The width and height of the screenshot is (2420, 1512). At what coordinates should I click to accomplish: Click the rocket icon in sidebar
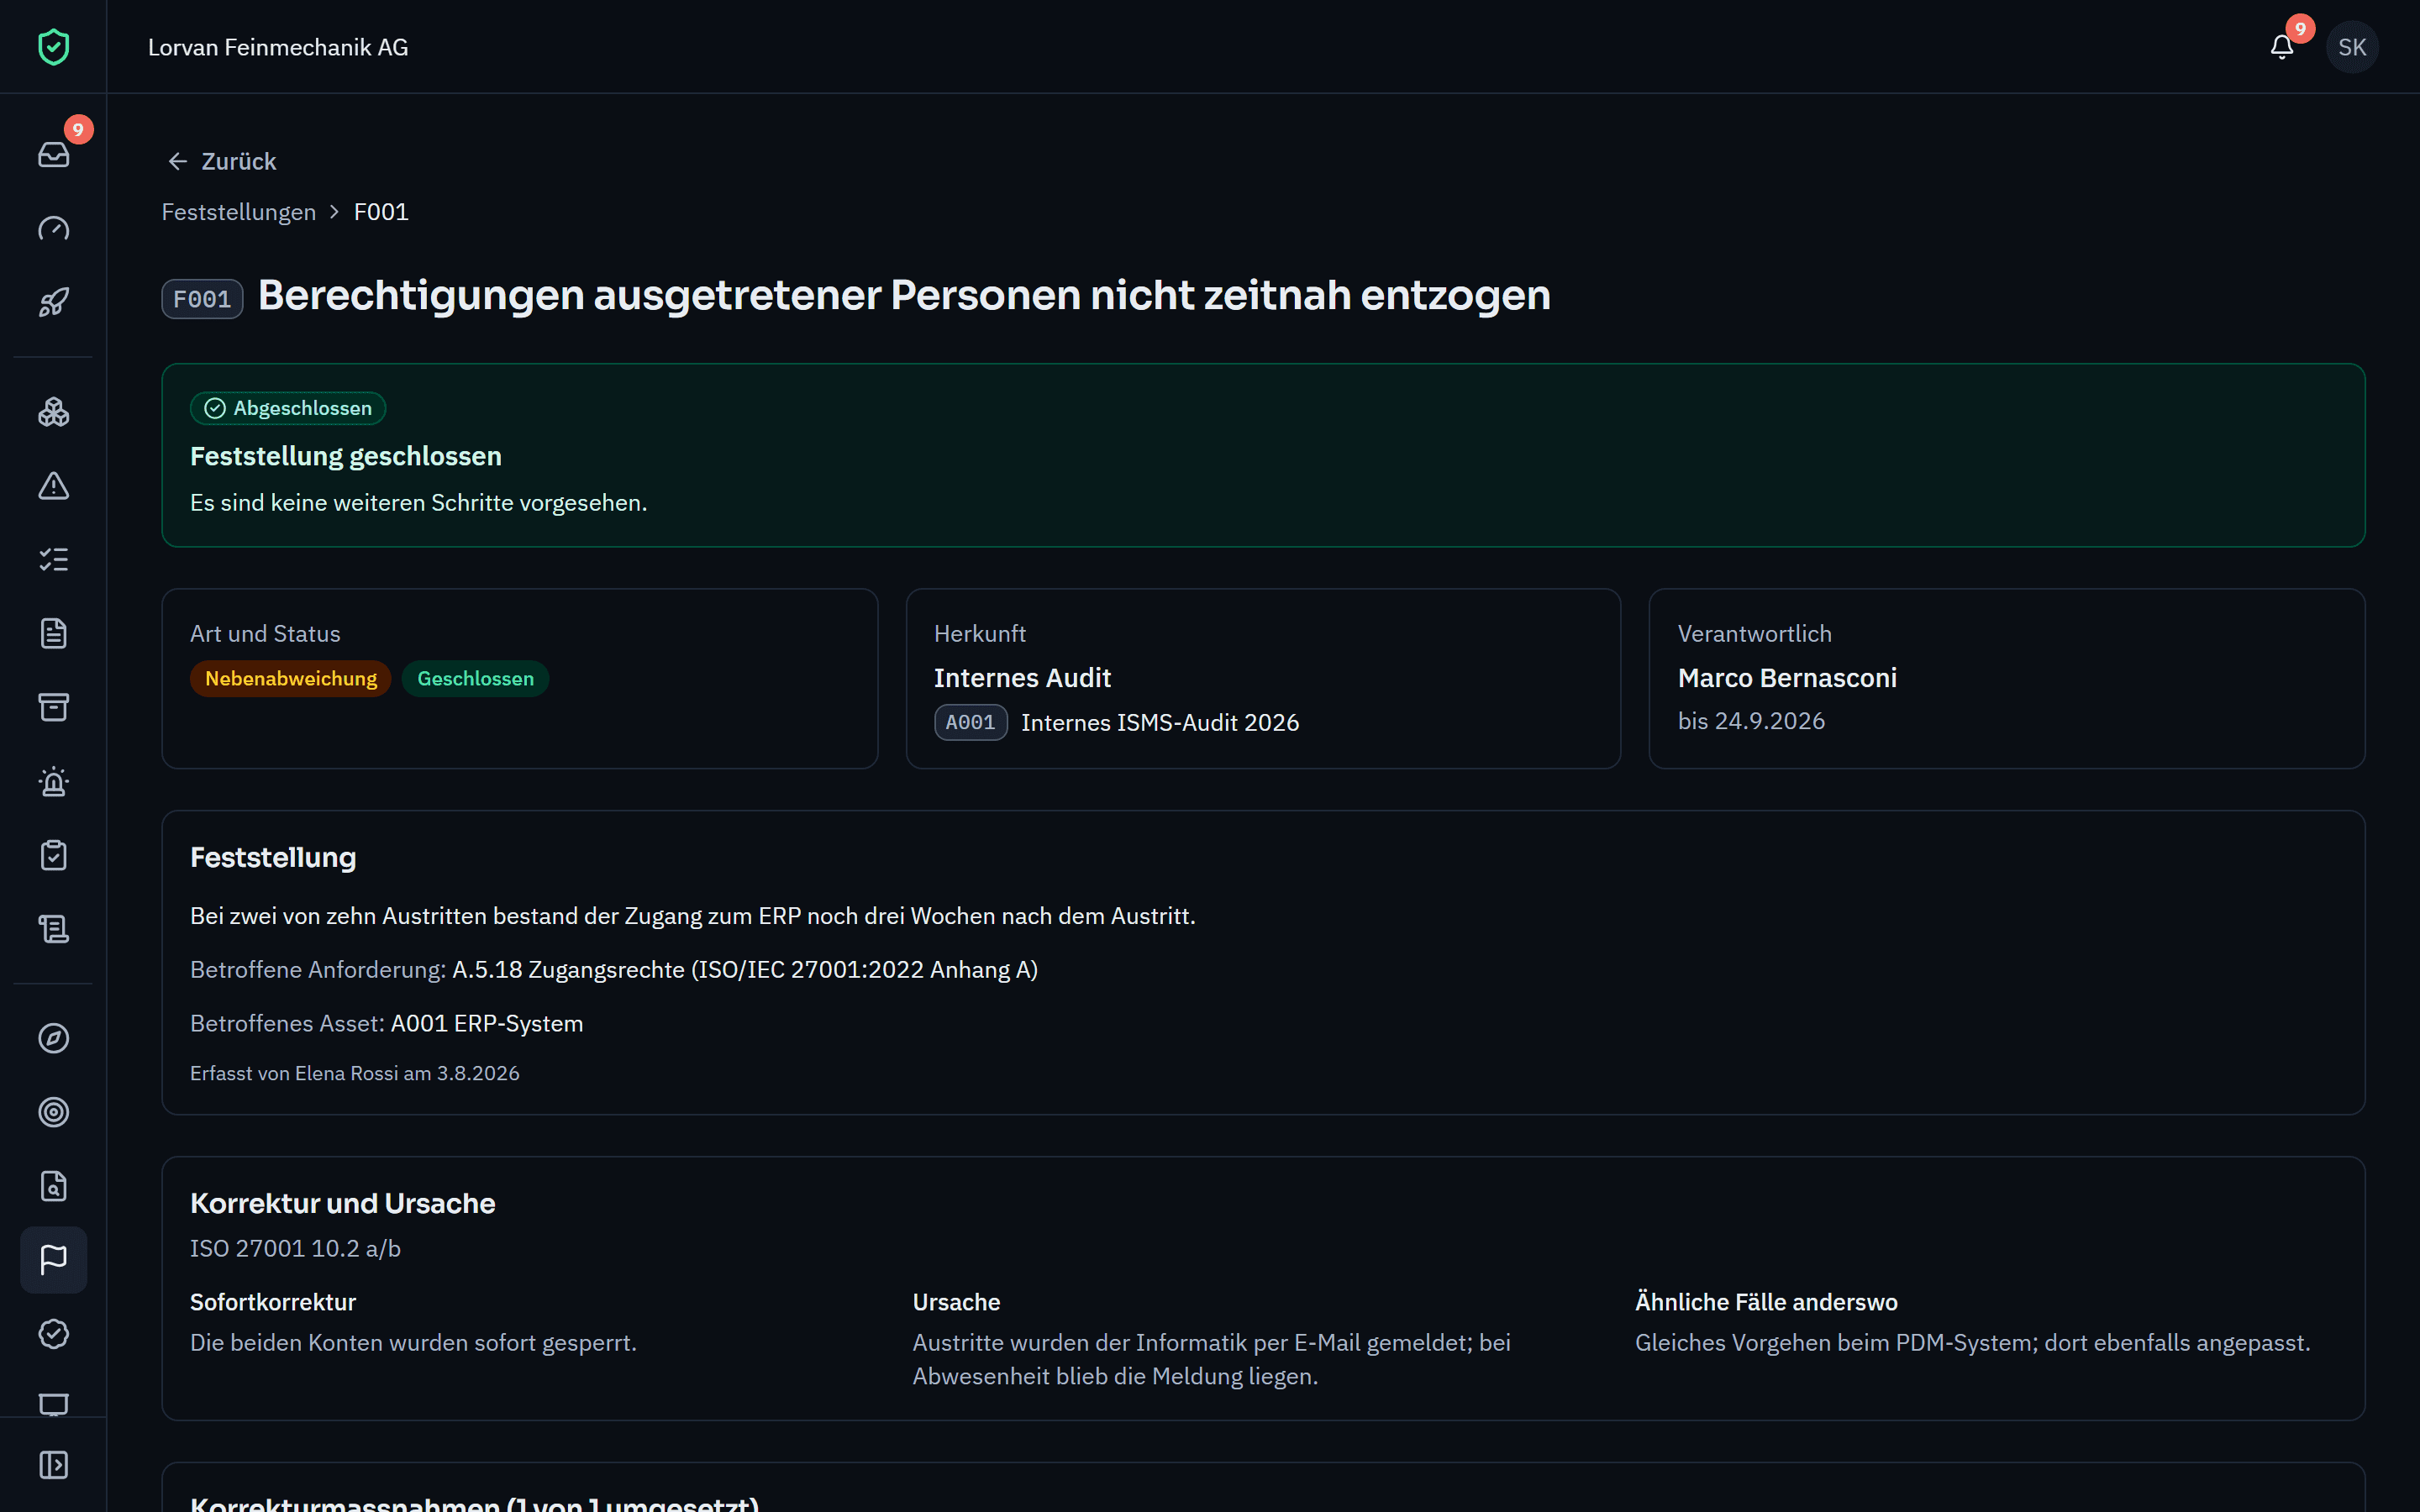[x=53, y=302]
